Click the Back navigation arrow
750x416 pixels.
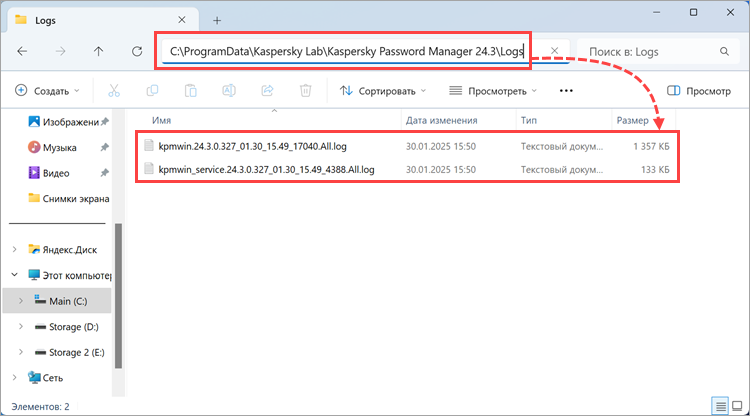(x=22, y=51)
